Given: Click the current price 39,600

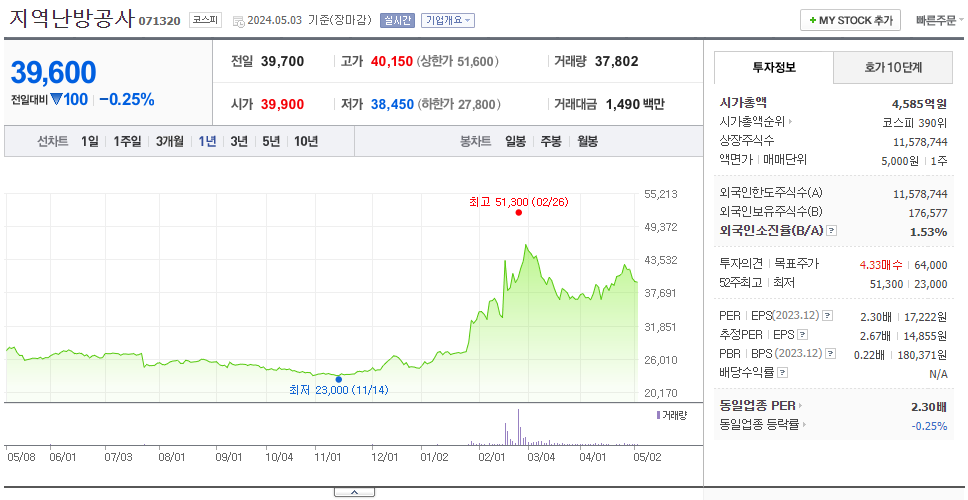Looking at the screenshot, I should point(54,73).
